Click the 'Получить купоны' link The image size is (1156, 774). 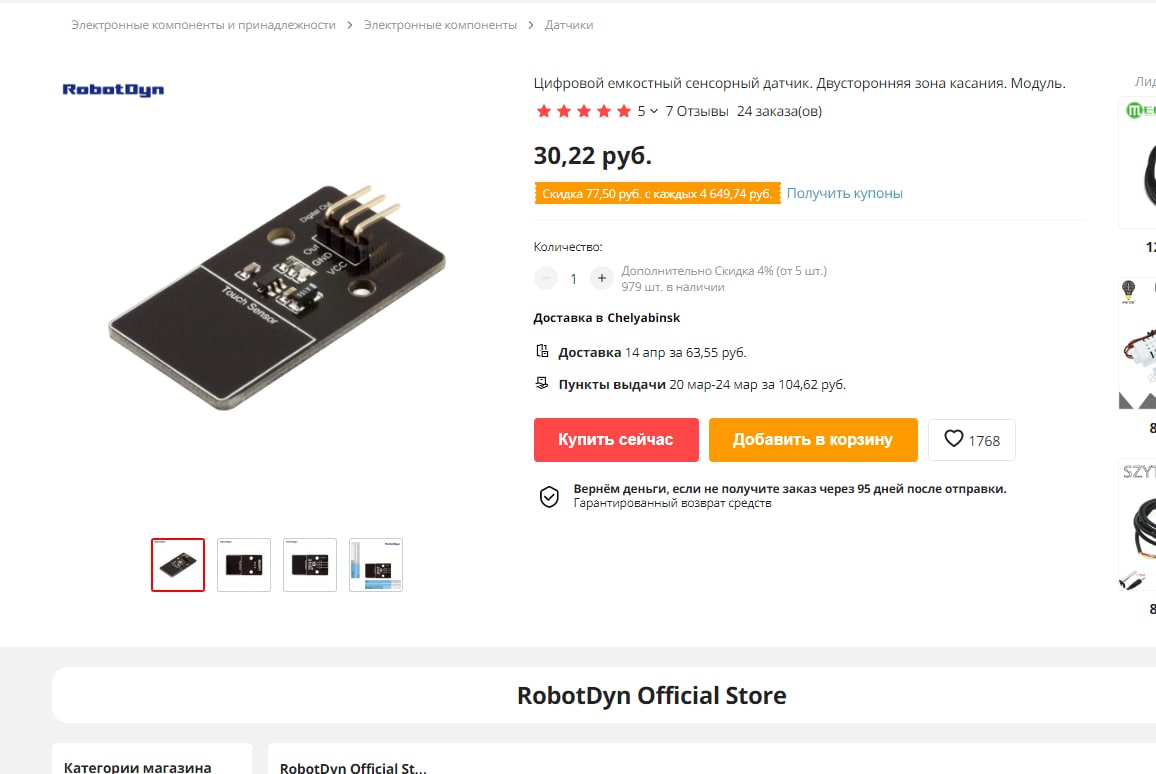point(844,193)
